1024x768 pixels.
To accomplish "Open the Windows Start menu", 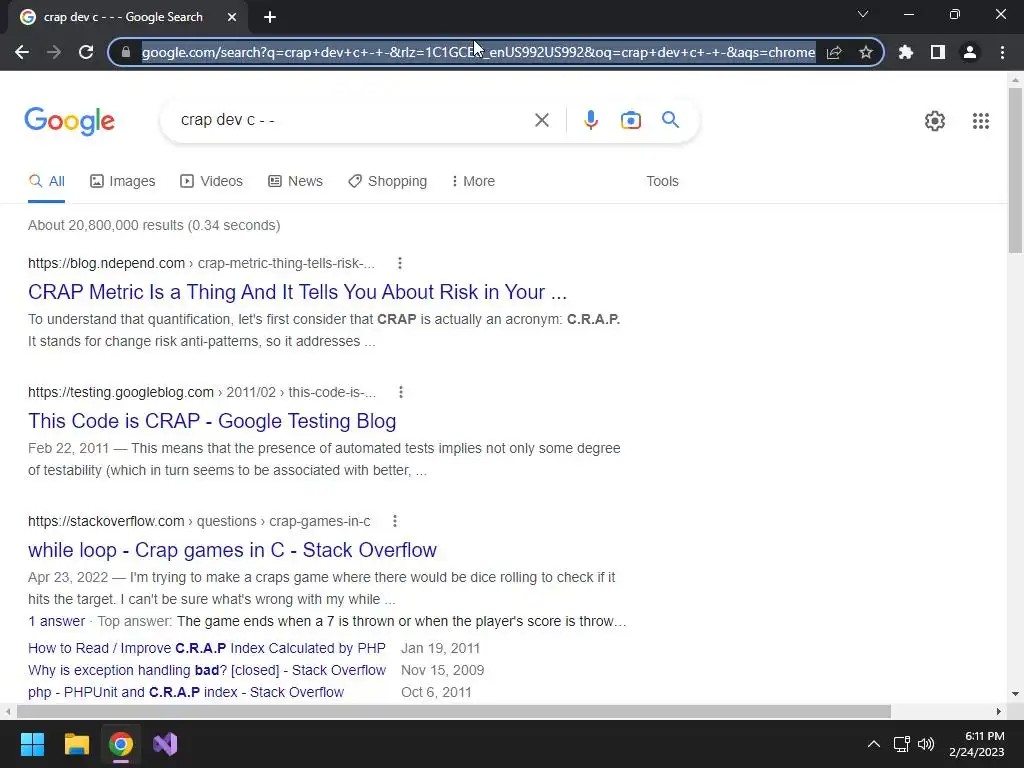I will tap(32, 744).
